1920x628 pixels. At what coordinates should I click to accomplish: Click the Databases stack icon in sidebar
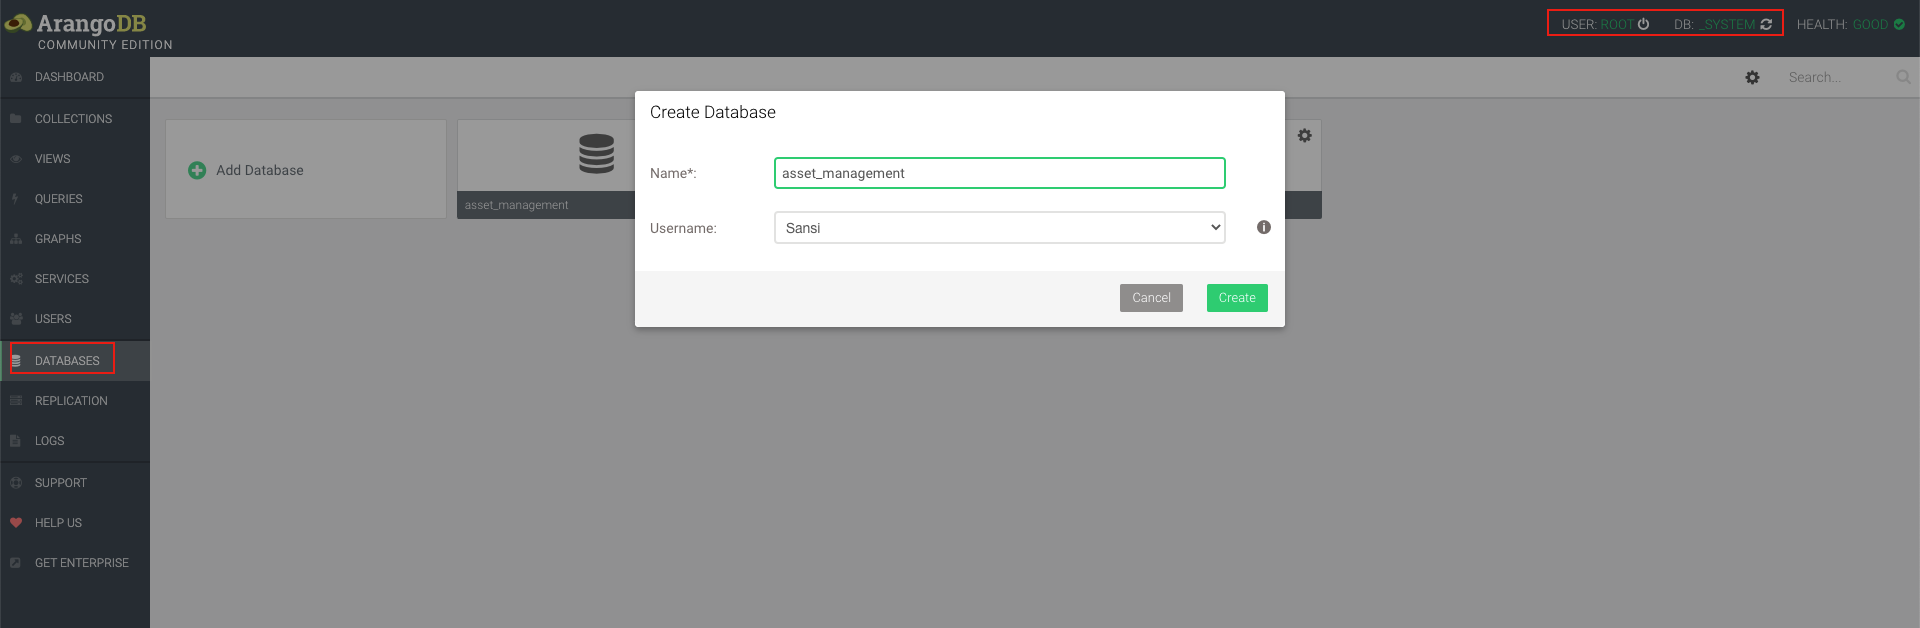[x=16, y=361]
